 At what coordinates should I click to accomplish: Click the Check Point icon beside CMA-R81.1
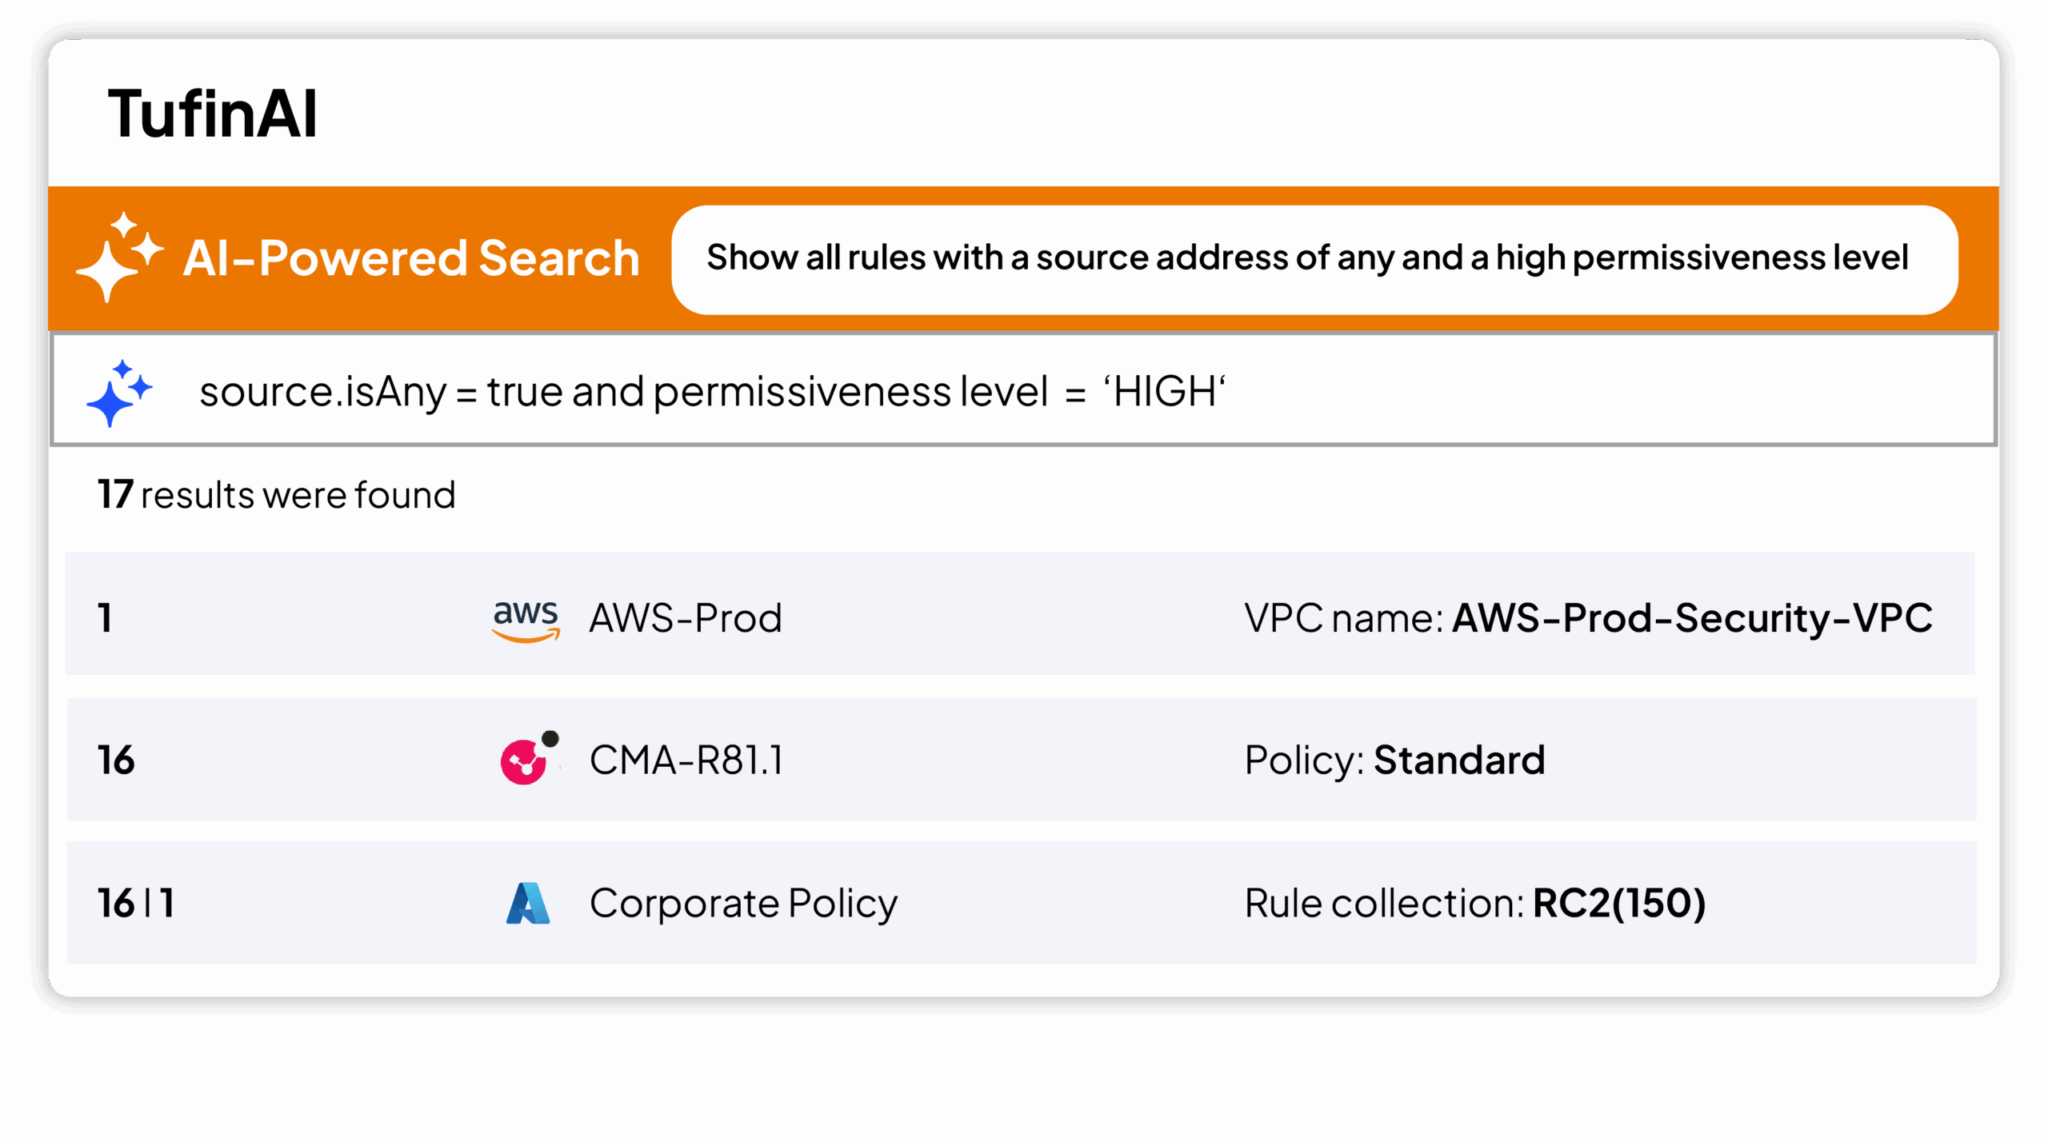coord(528,760)
